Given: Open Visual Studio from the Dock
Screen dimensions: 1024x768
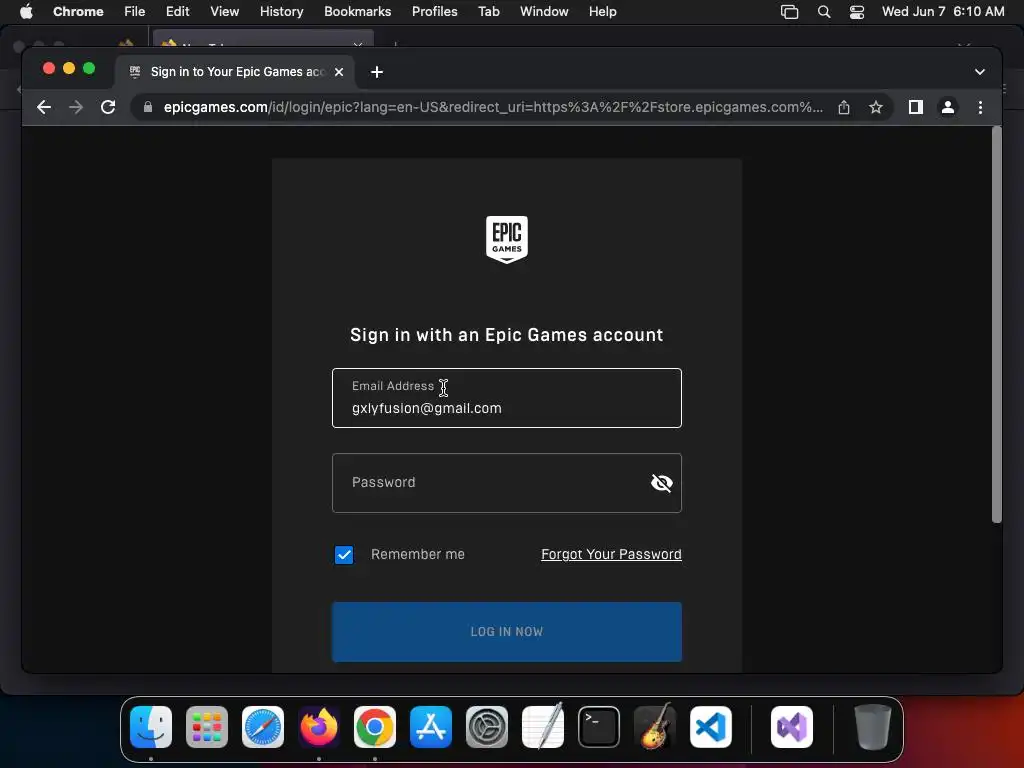Looking at the screenshot, I should pos(792,727).
